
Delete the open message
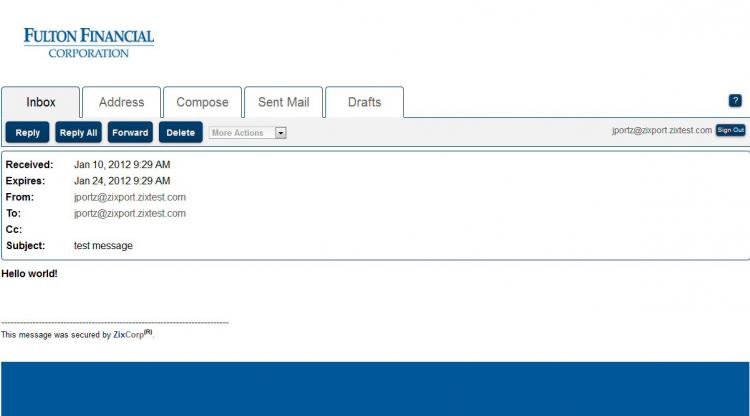[x=180, y=132]
